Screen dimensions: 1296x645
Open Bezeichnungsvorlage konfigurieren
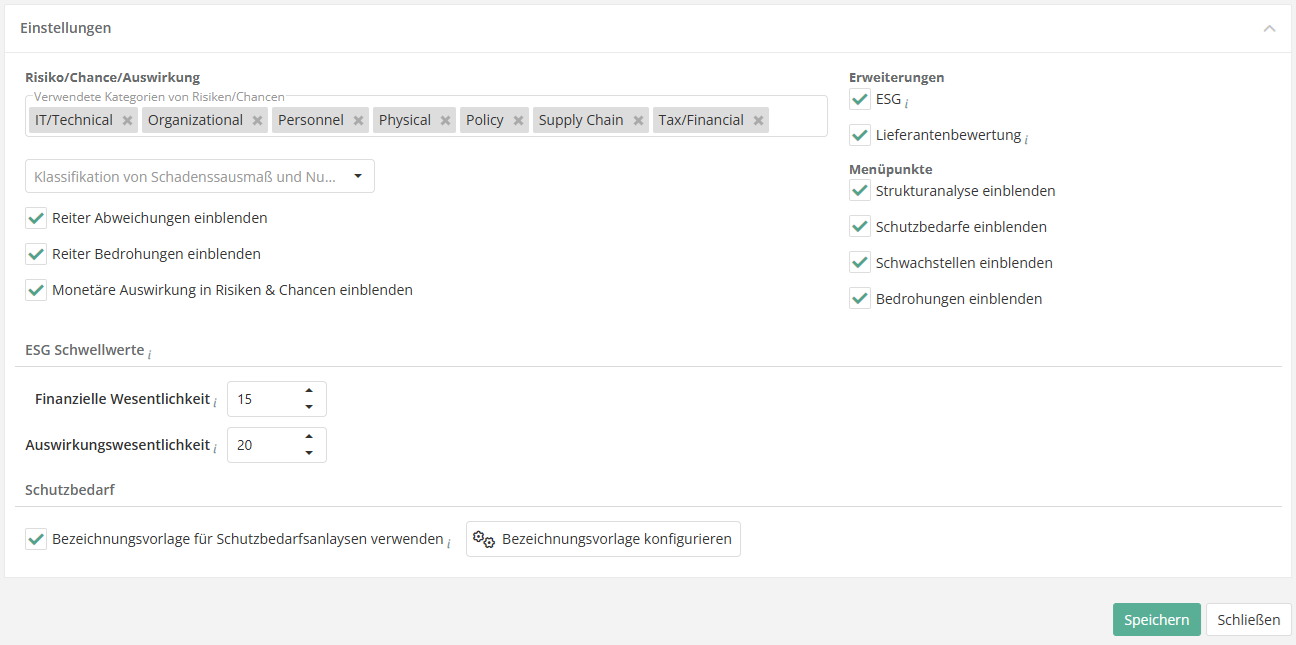click(603, 539)
